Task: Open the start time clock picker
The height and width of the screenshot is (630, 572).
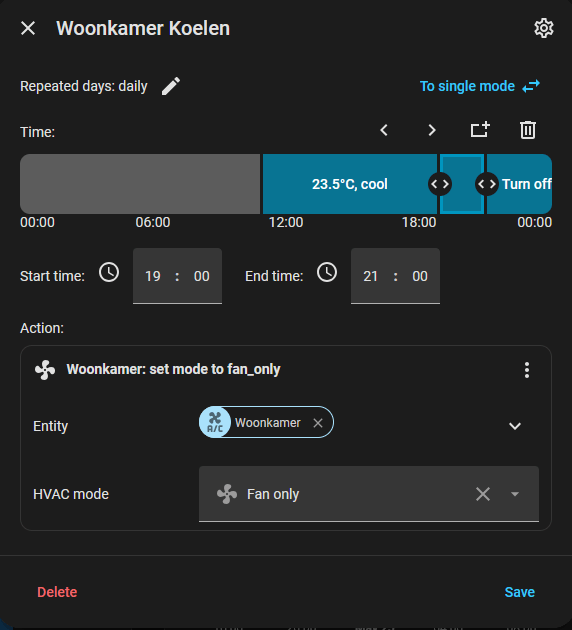Action: 109,273
